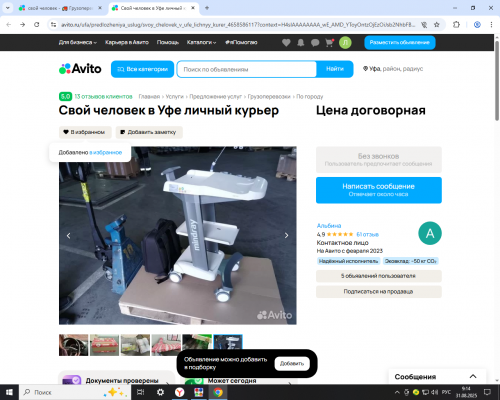
Task: Open the Chrome profile icon in toolbar
Action: 477,25
